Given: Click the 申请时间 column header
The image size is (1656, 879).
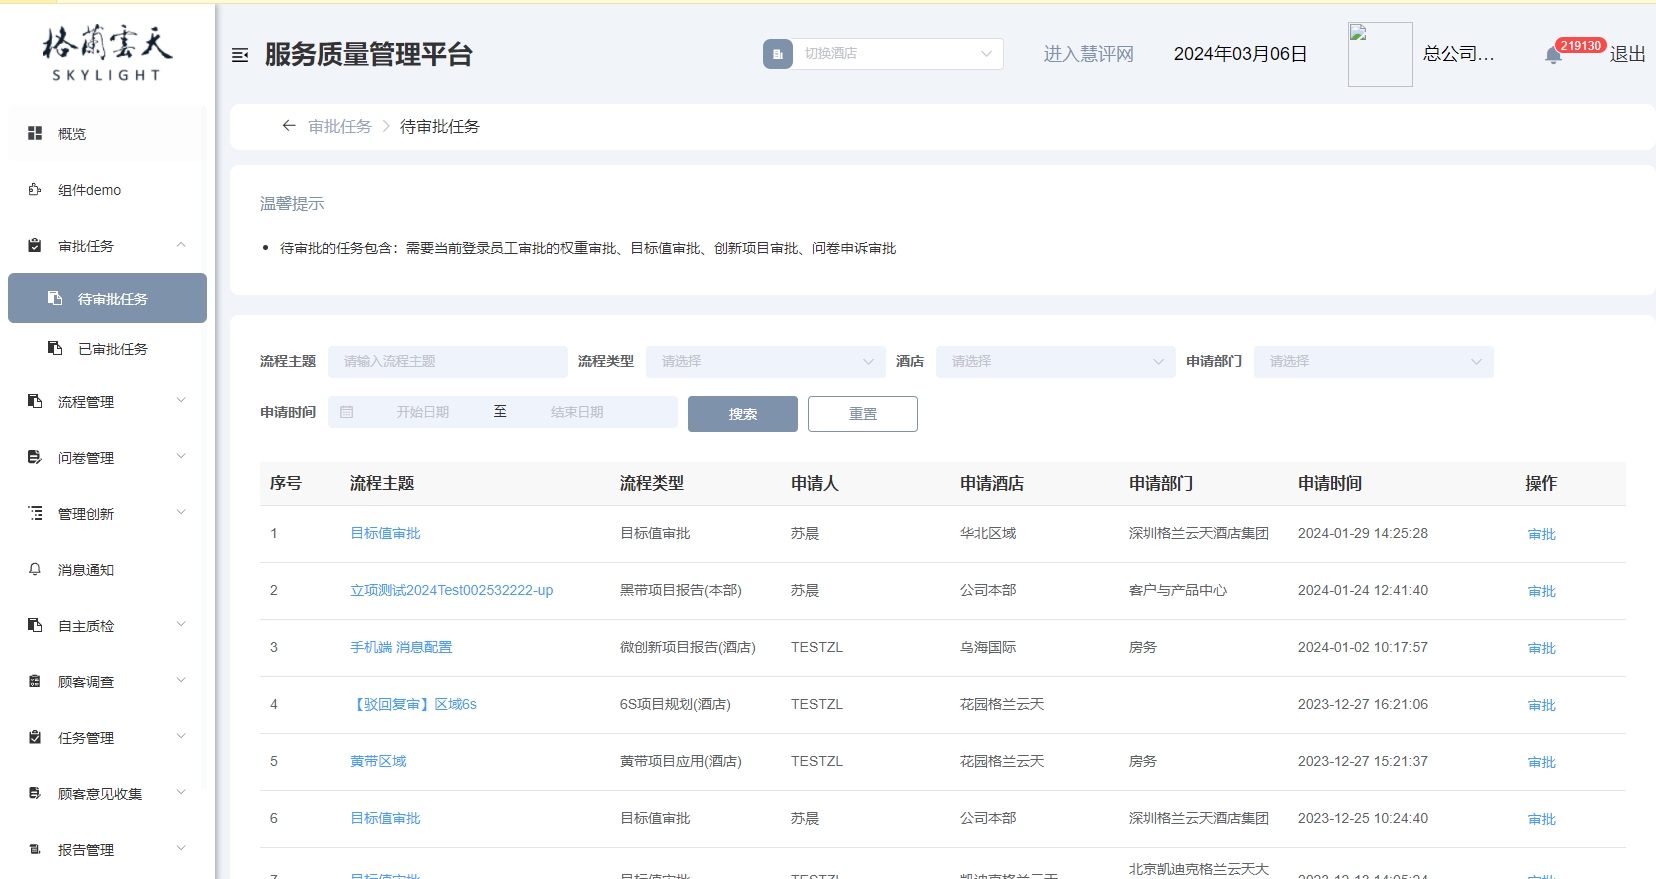Looking at the screenshot, I should [x=1330, y=483].
